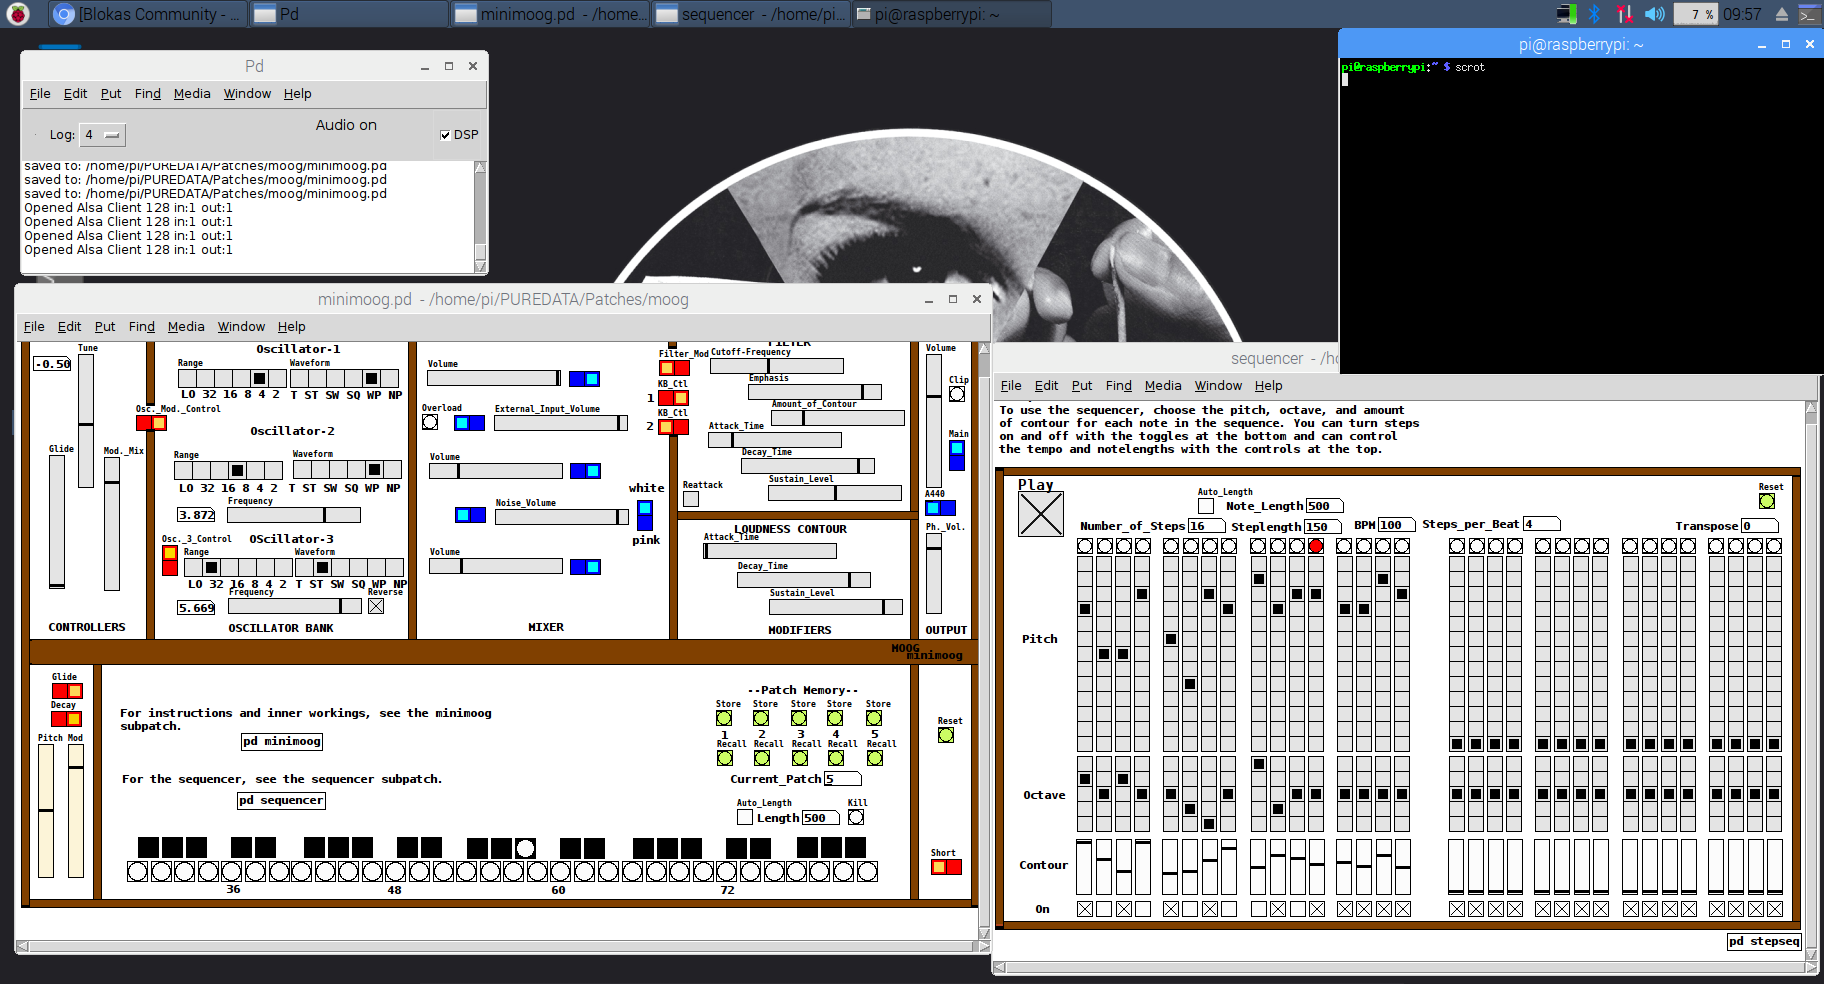
Task: Click the Oscillator-1 Volume slider in MIXER
Action: click(494, 378)
